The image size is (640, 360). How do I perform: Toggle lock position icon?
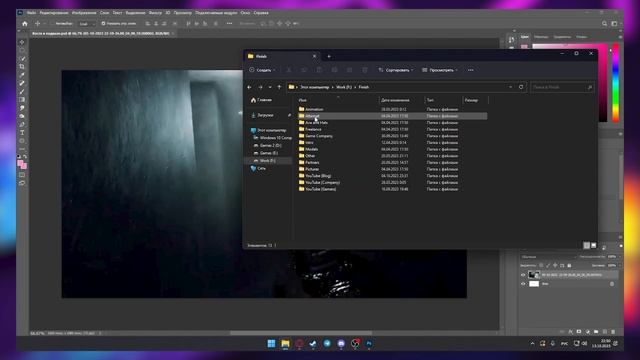[555, 265]
